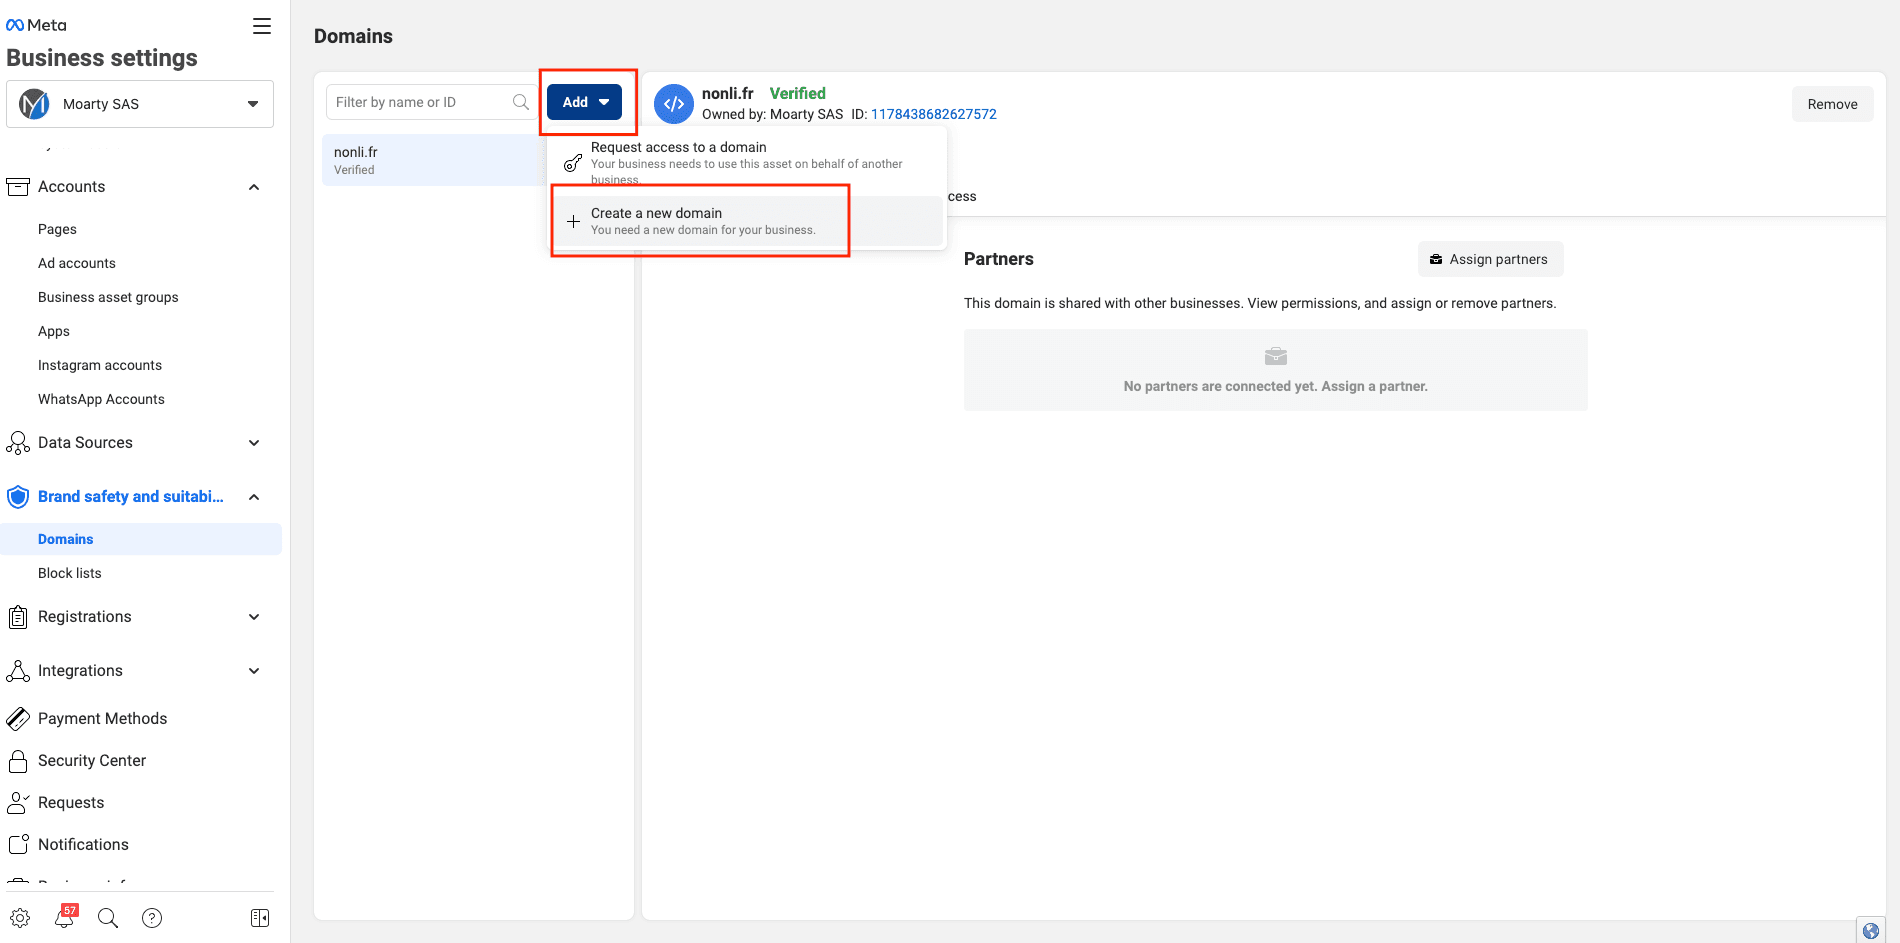1900x943 pixels.
Task: Open the Add dropdown button
Action: pos(585,102)
